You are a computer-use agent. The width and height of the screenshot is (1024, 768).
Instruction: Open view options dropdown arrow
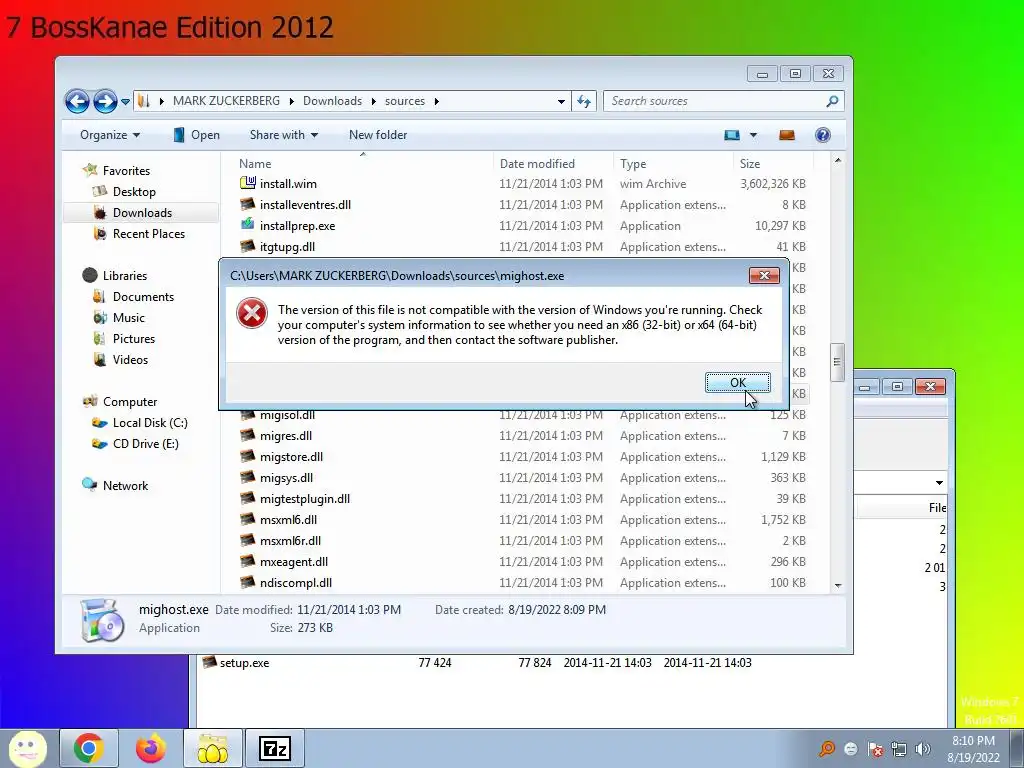[x=753, y=135]
